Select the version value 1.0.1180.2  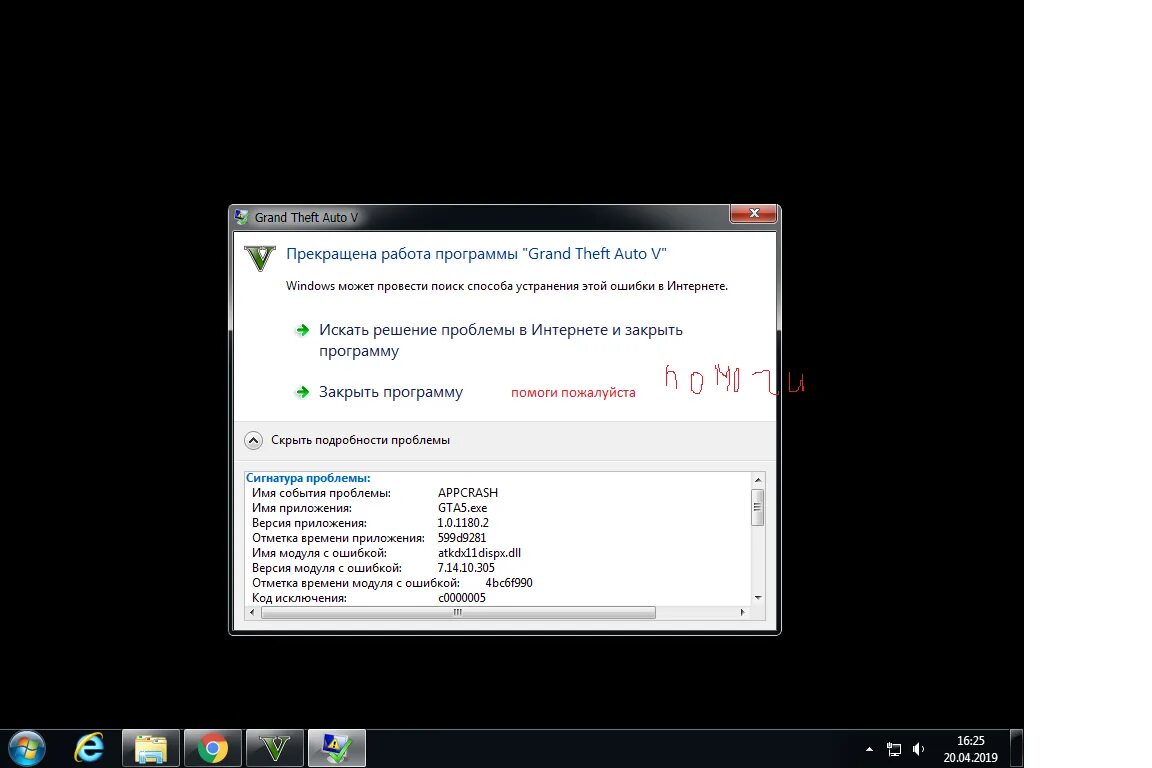(x=463, y=523)
